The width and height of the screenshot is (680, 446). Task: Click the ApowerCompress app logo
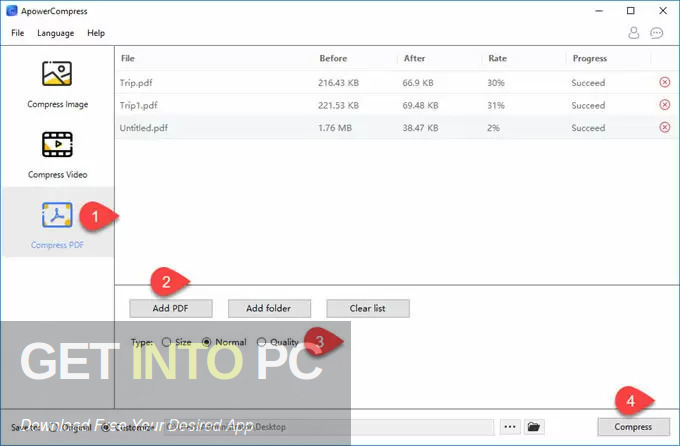tap(12, 11)
